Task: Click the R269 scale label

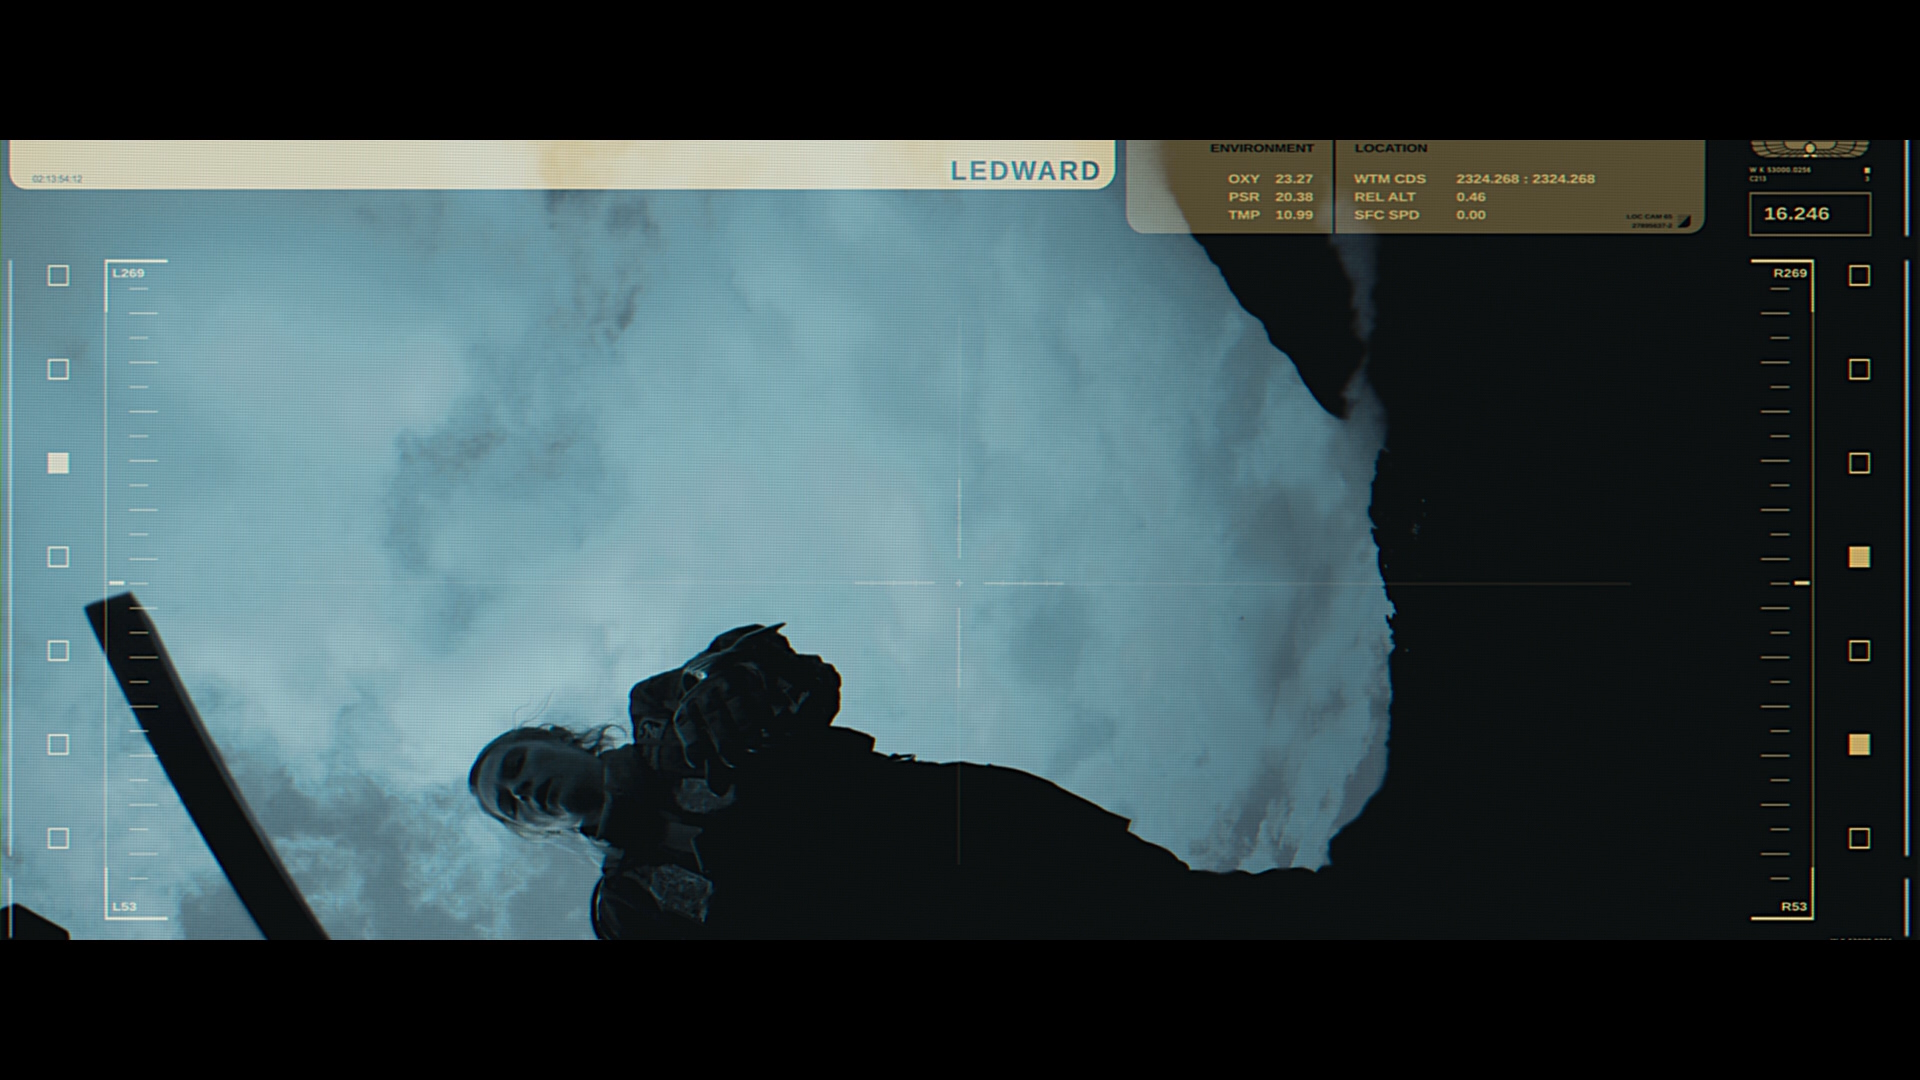Action: click(1790, 273)
